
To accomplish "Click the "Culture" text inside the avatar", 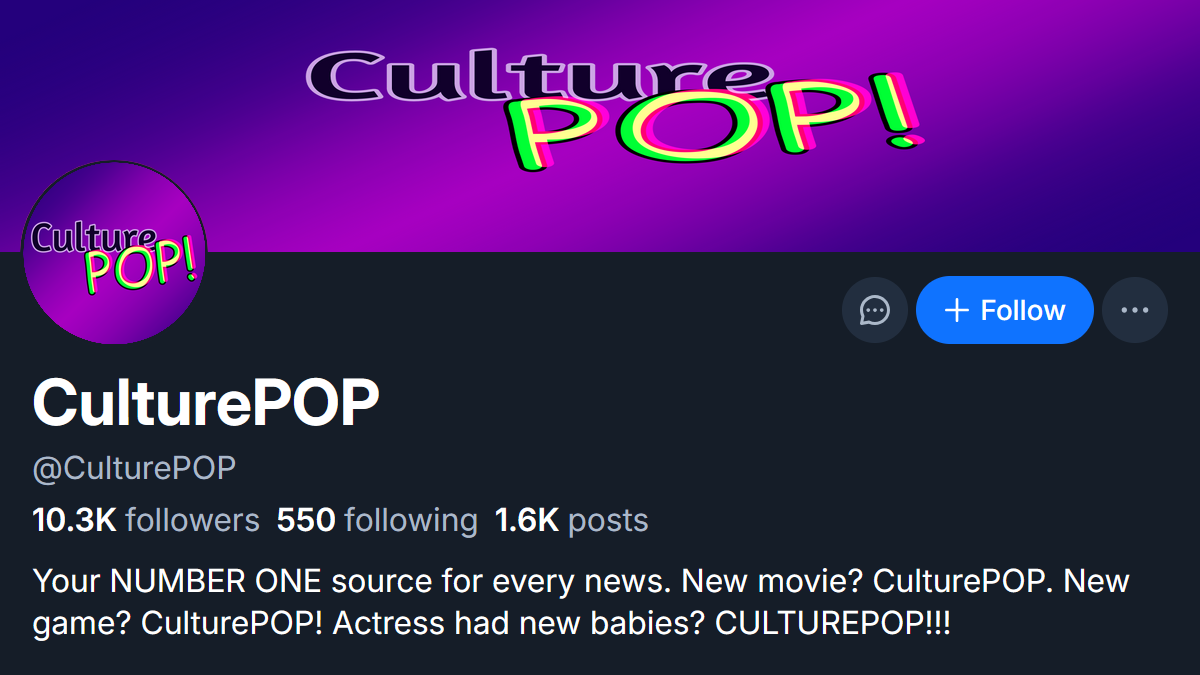I will point(92,236).
